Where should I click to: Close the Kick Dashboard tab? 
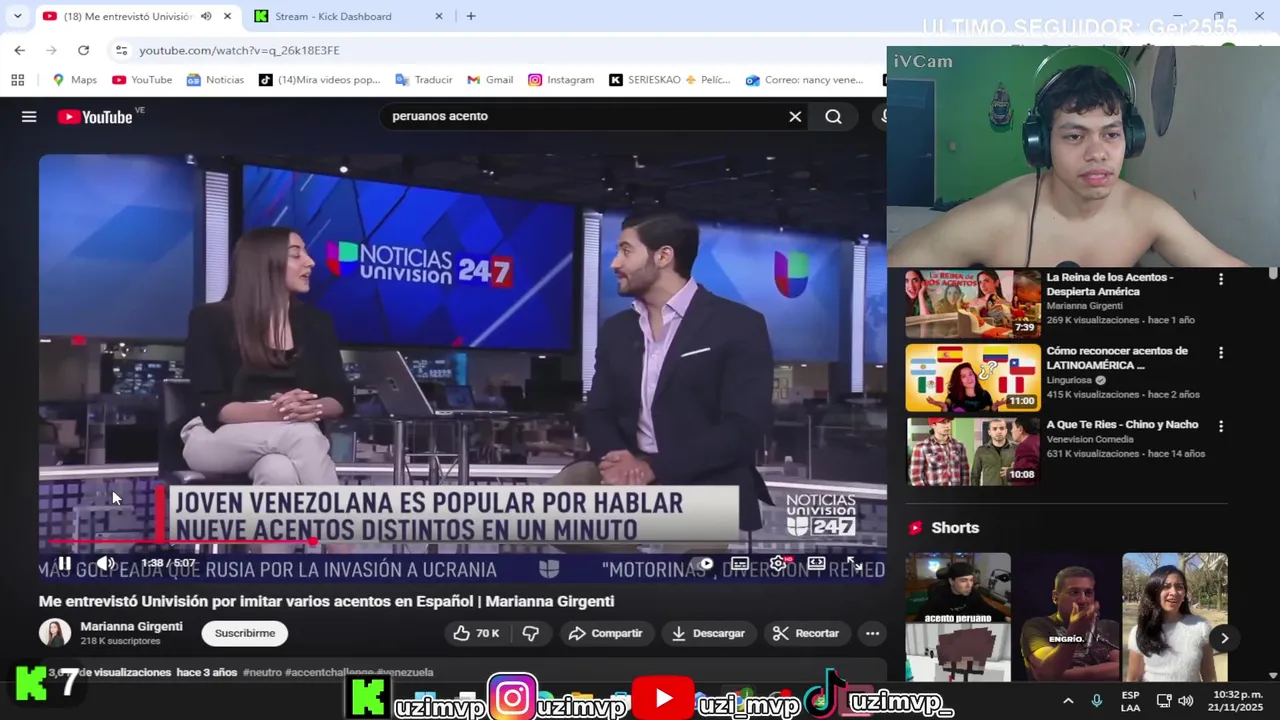coord(439,16)
